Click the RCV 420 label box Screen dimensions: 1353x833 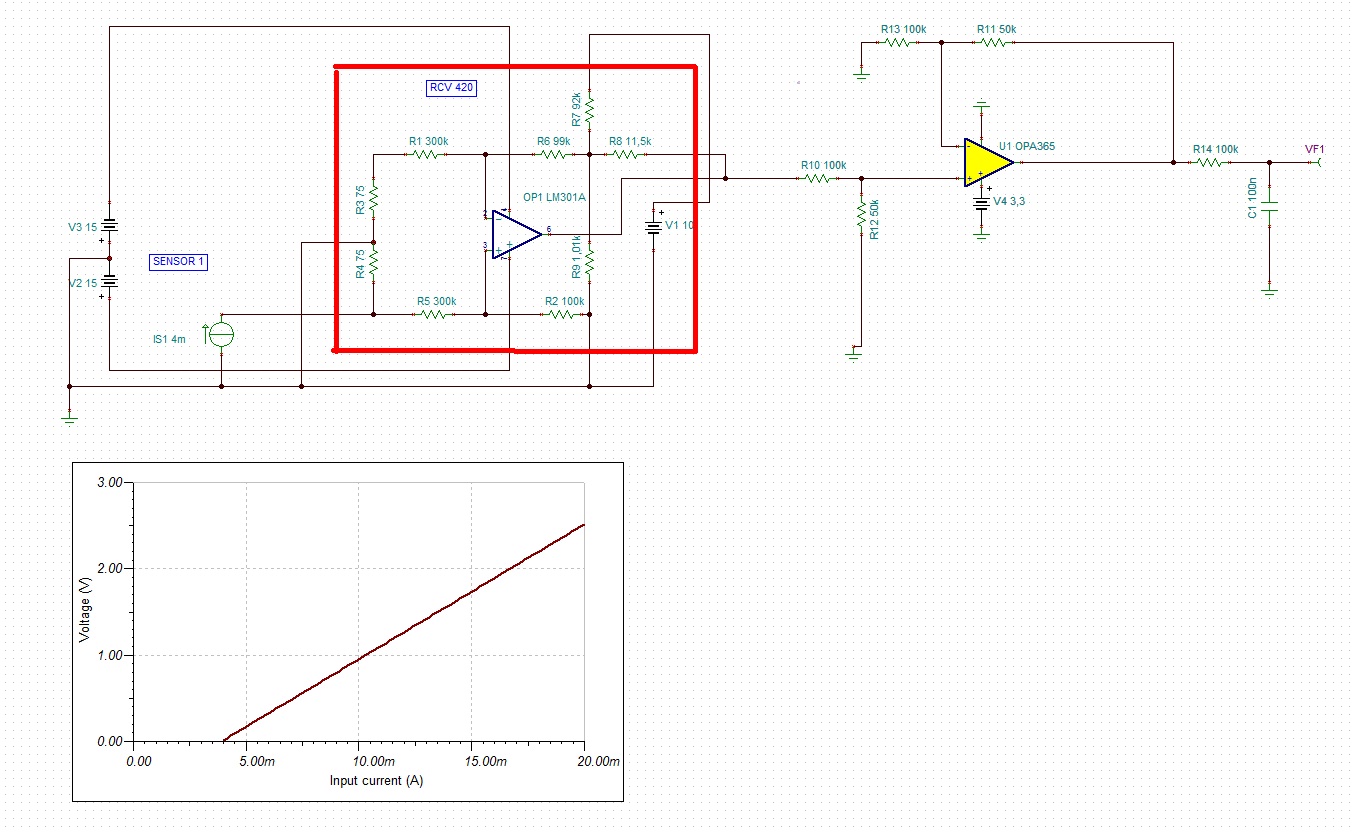(x=451, y=88)
